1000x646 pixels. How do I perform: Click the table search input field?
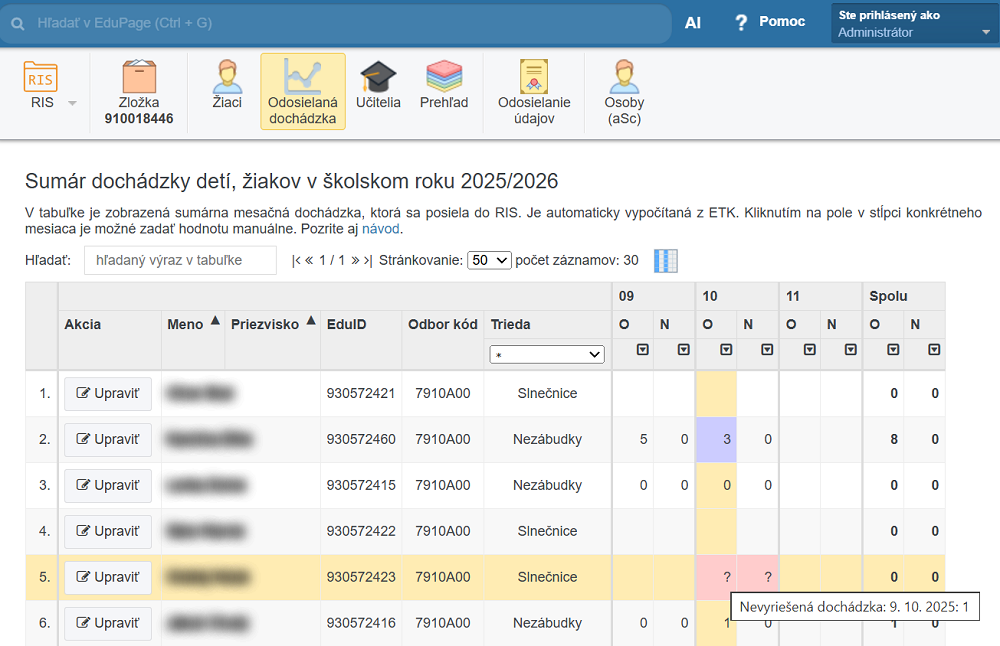click(x=180, y=260)
